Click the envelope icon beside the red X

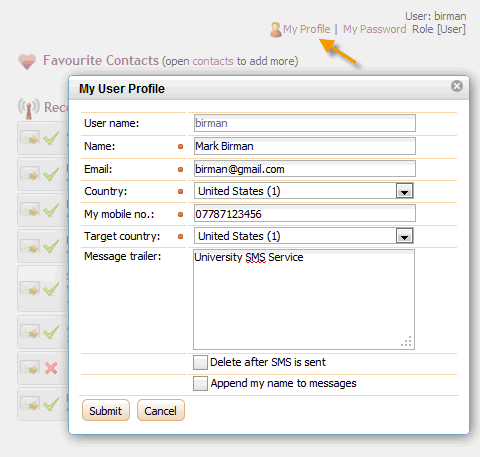(30, 368)
